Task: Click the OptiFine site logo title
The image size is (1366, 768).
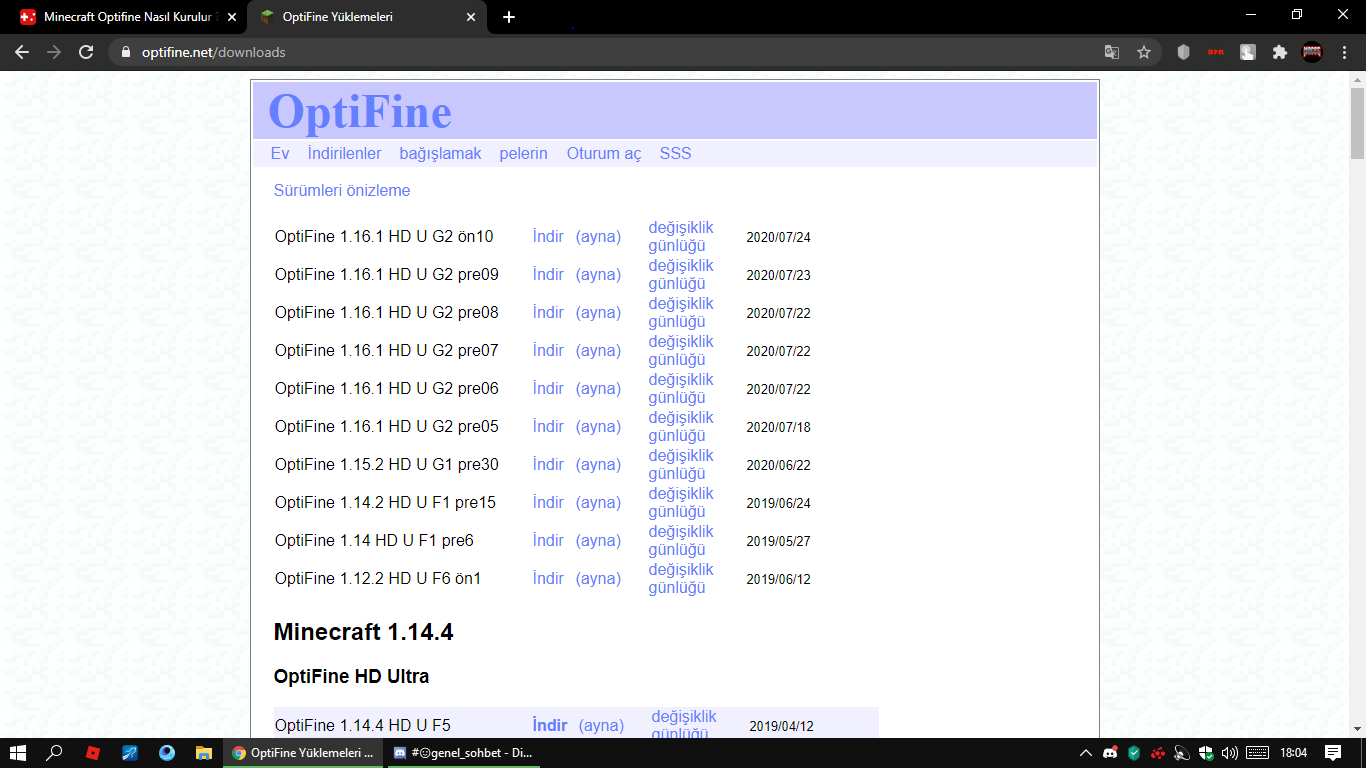Action: [360, 111]
